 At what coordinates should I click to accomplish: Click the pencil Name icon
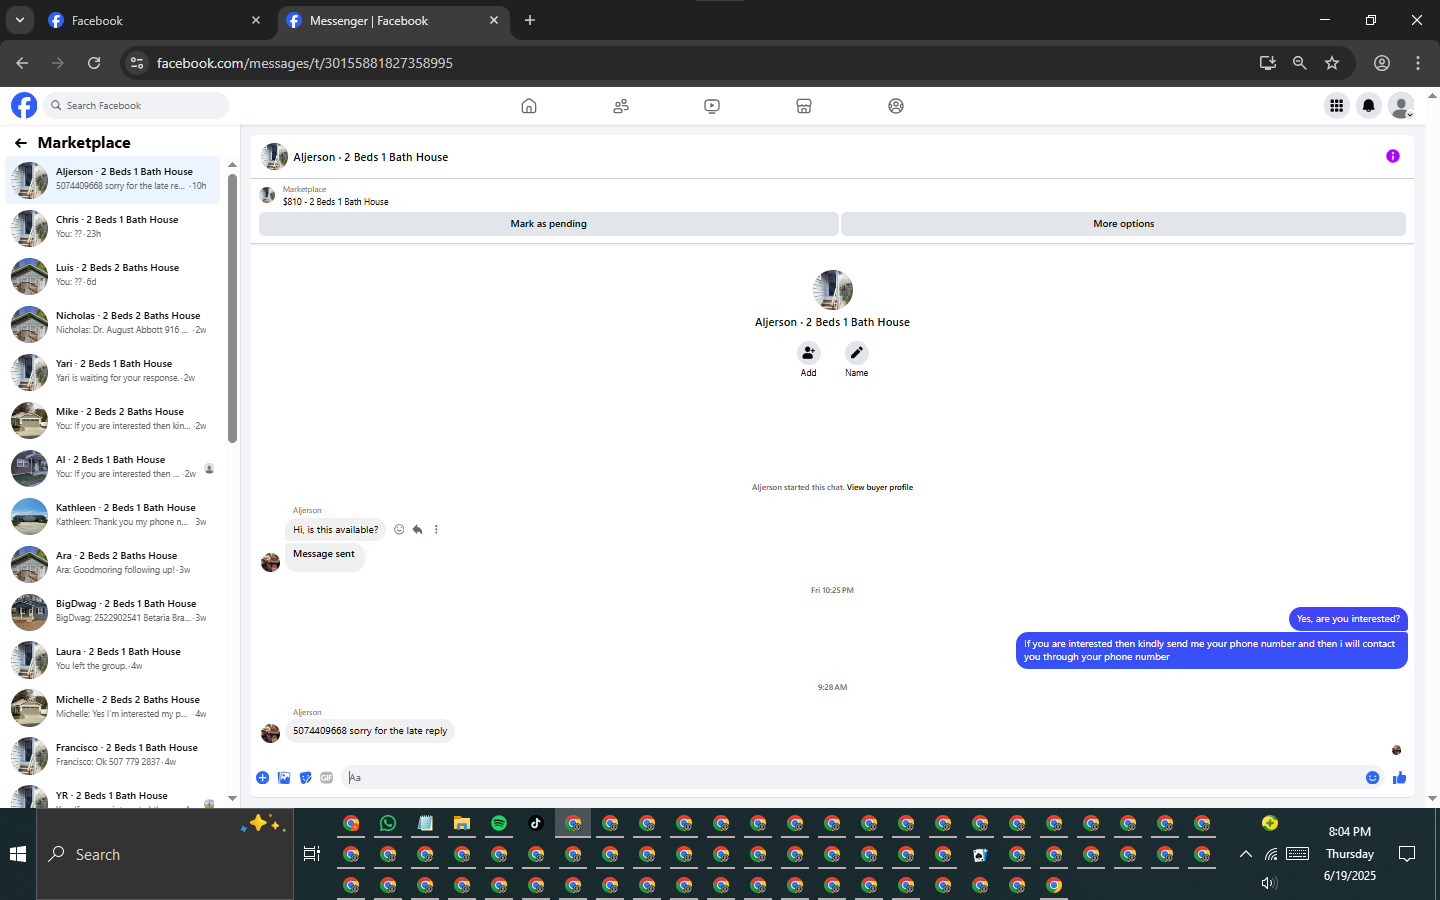pos(857,353)
